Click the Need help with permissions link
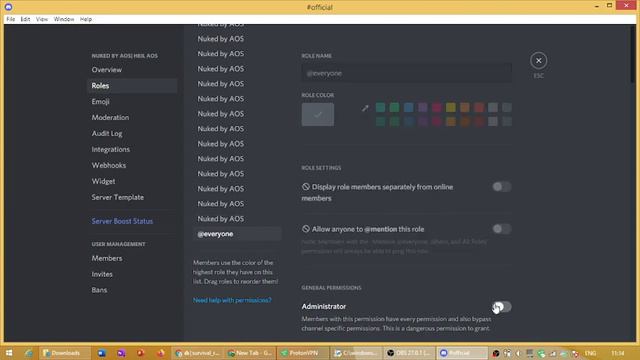This screenshot has width=640, height=360. [x=232, y=300]
